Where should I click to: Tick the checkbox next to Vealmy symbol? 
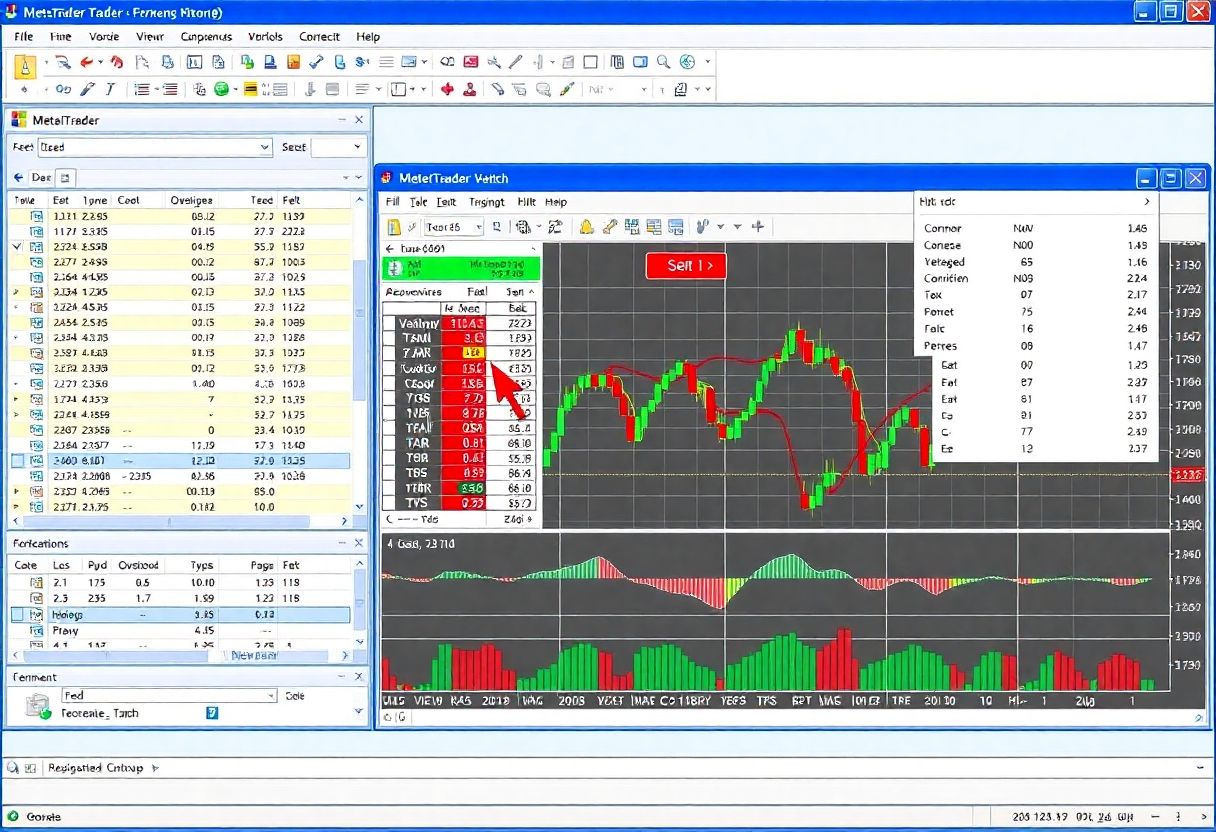click(391, 324)
